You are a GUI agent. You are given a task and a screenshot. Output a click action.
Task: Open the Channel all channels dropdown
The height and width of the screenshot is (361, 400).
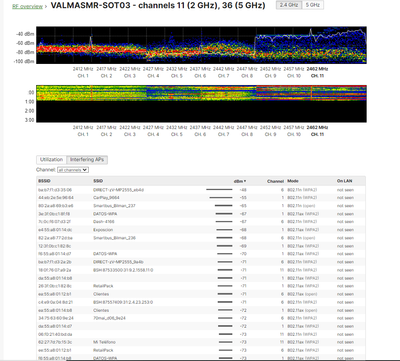pyautogui.click(x=73, y=170)
